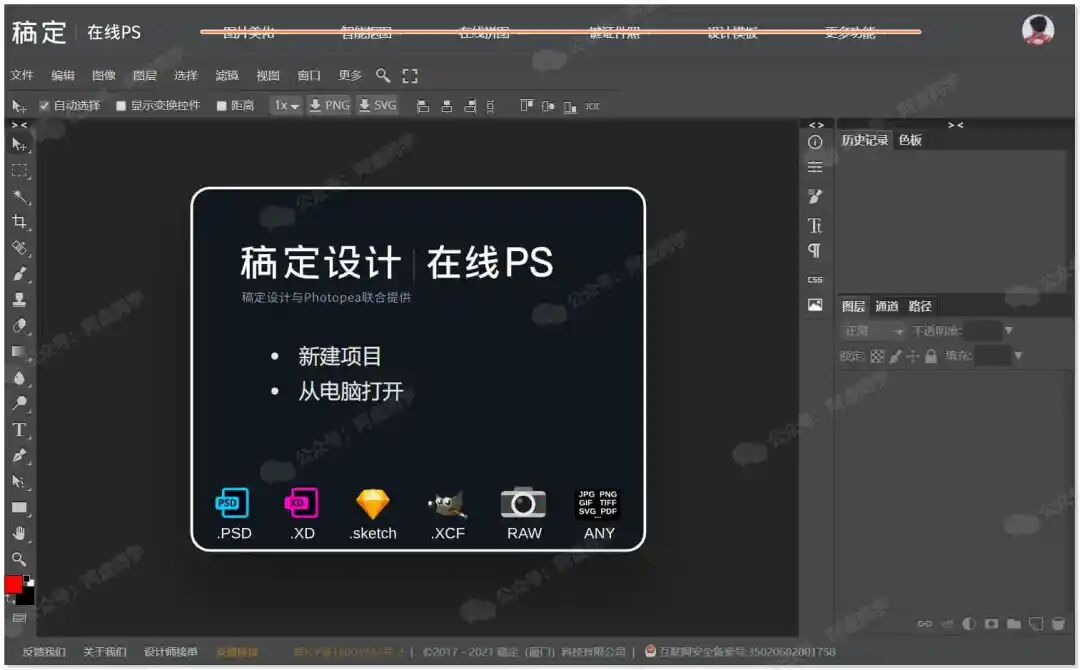
Task: Select the Eraser tool
Action: click(19, 326)
